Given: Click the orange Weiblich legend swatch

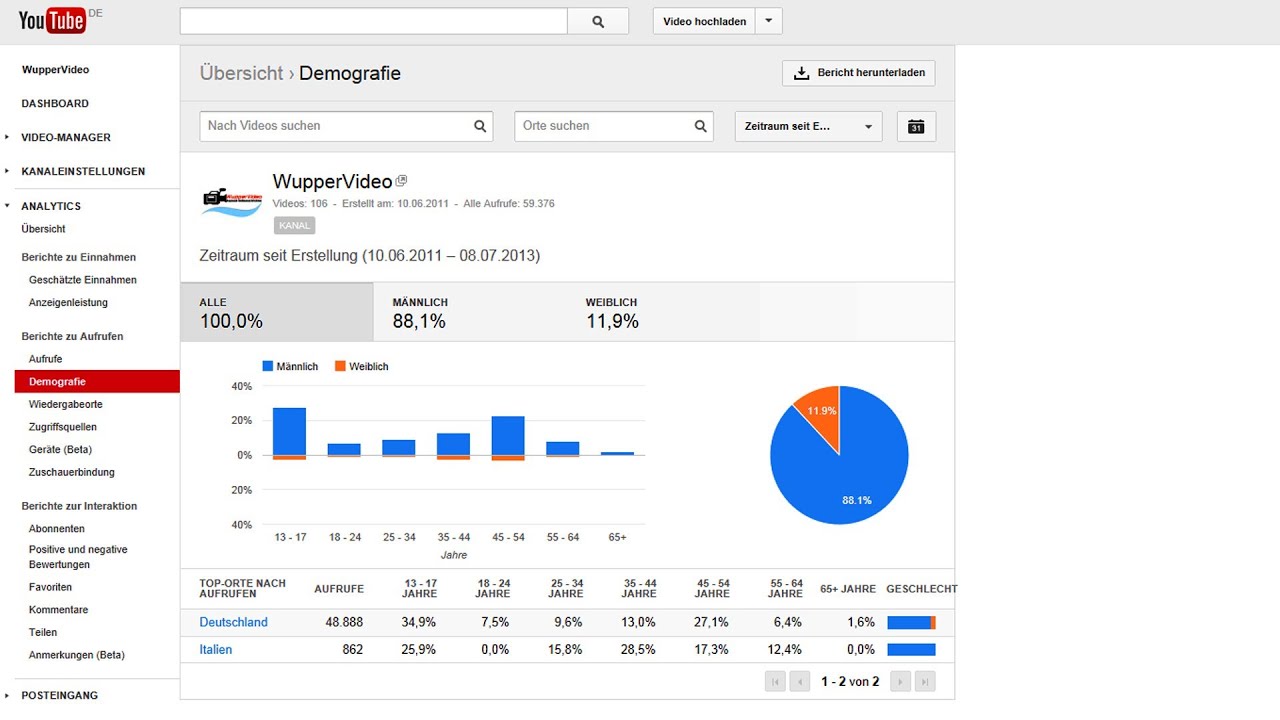Looking at the screenshot, I should pos(340,367).
